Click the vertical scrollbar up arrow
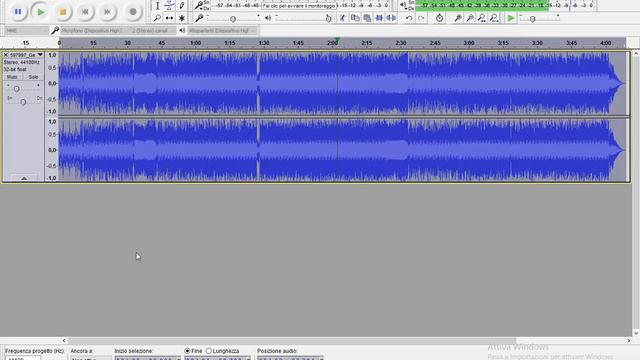This screenshot has width=640, height=360. [x=636, y=53]
